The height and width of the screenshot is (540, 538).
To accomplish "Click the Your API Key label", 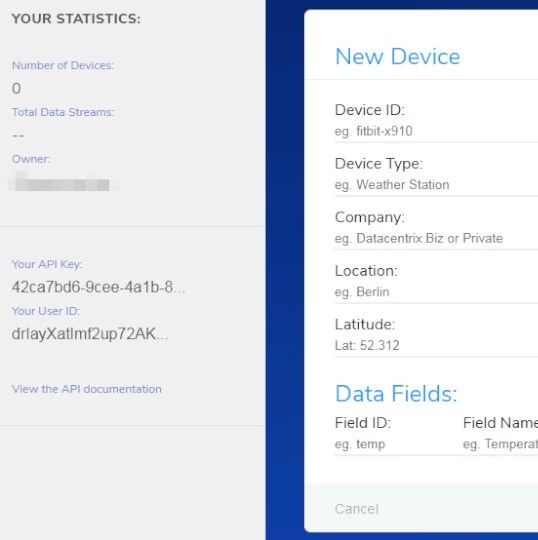I will 47,264.
